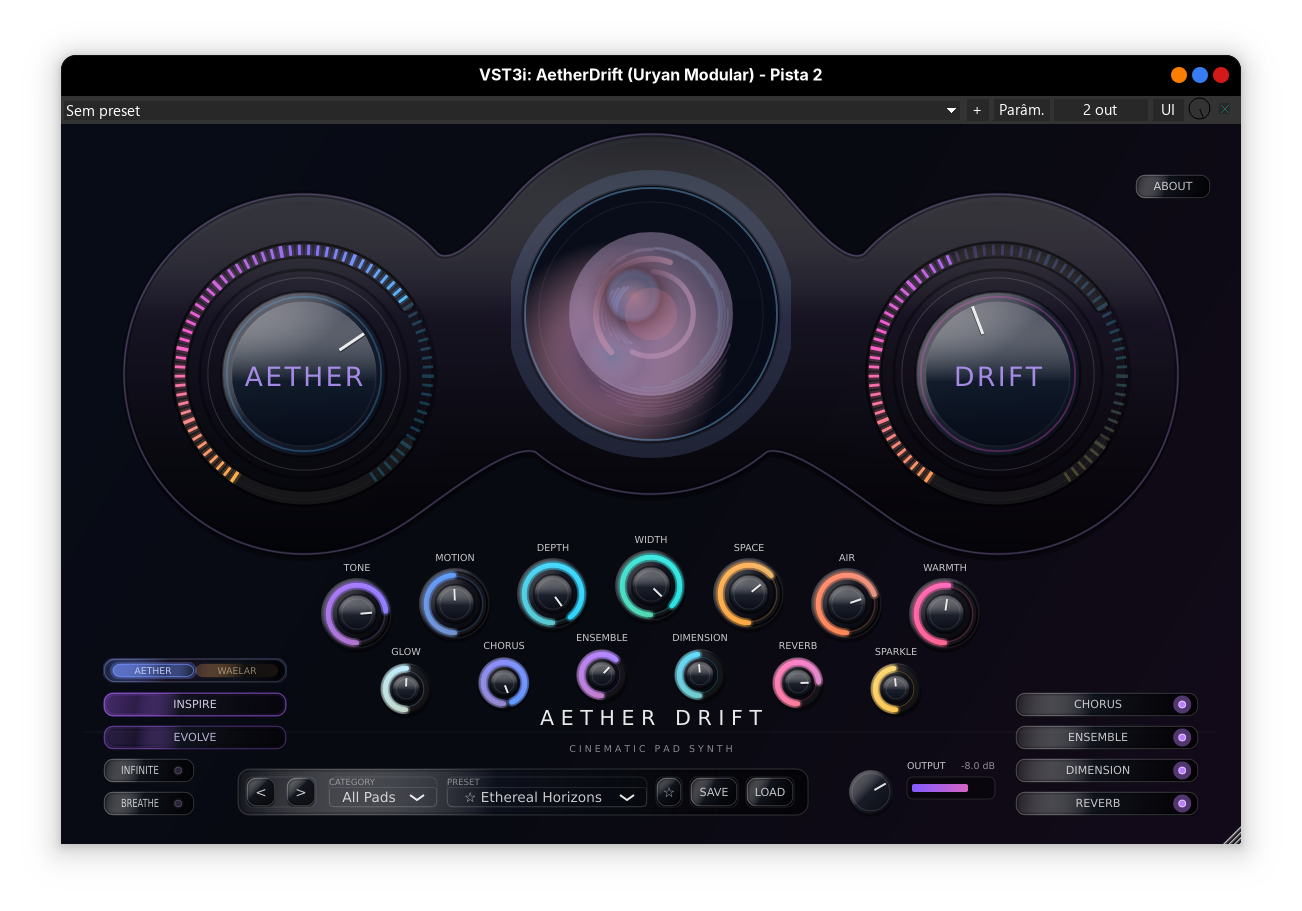Click the TONE knob

tap(356, 613)
